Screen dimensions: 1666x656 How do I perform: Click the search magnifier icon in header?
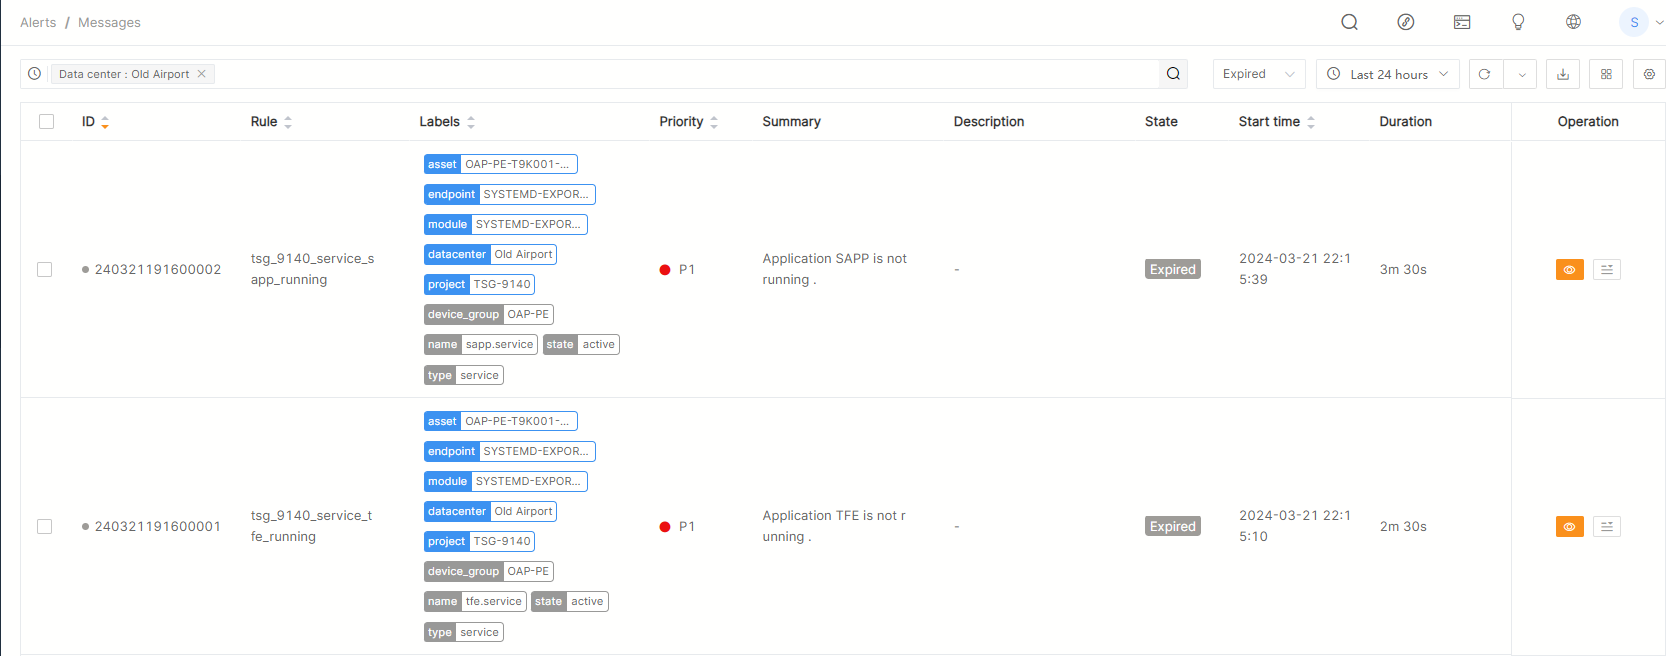tap(1349, 22)
